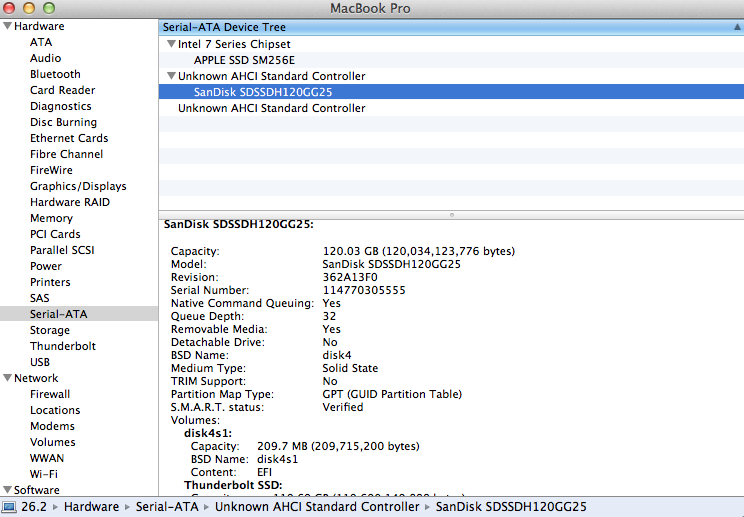Click the revision value 362A13F0
Image resolution: width=744 pixels, height=517 pixels.
(x=350, y=277)
